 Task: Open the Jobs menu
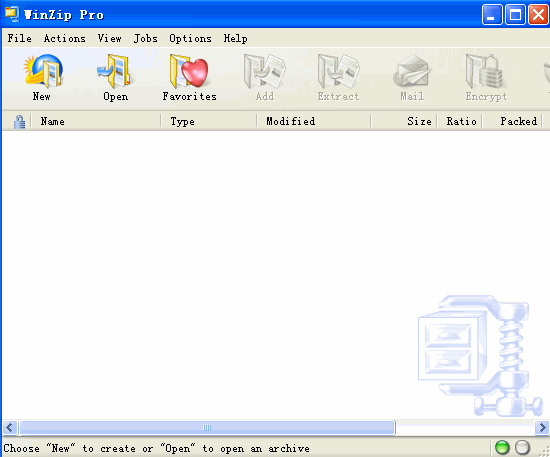coord(146,38)
